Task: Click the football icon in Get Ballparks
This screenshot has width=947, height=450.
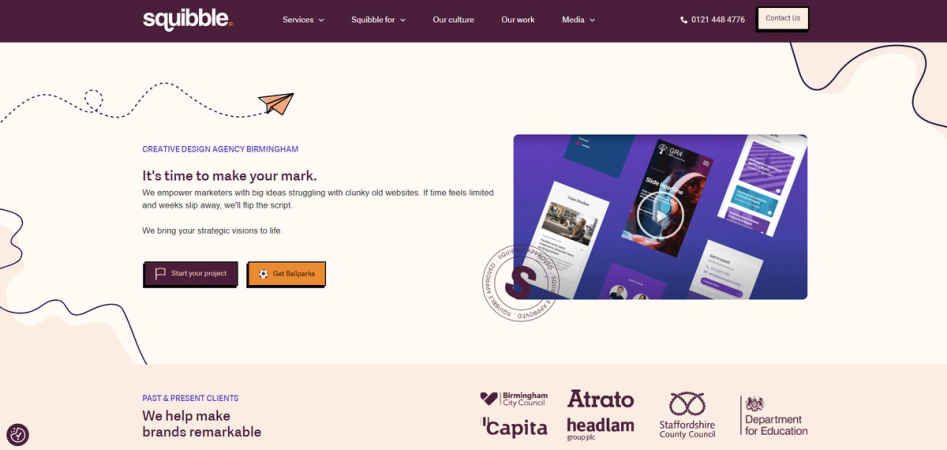Action: coord(263,274)
